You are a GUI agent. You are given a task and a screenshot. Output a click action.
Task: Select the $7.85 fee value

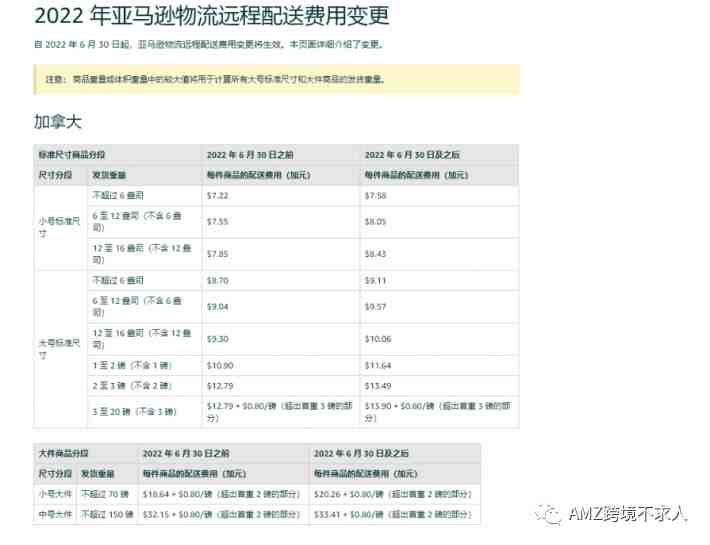click(217, 254)
